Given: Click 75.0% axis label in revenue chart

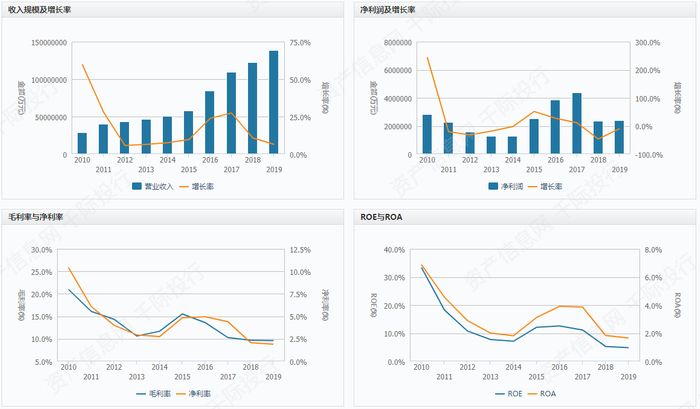Looking at the screenshot, I should point(300,43).
